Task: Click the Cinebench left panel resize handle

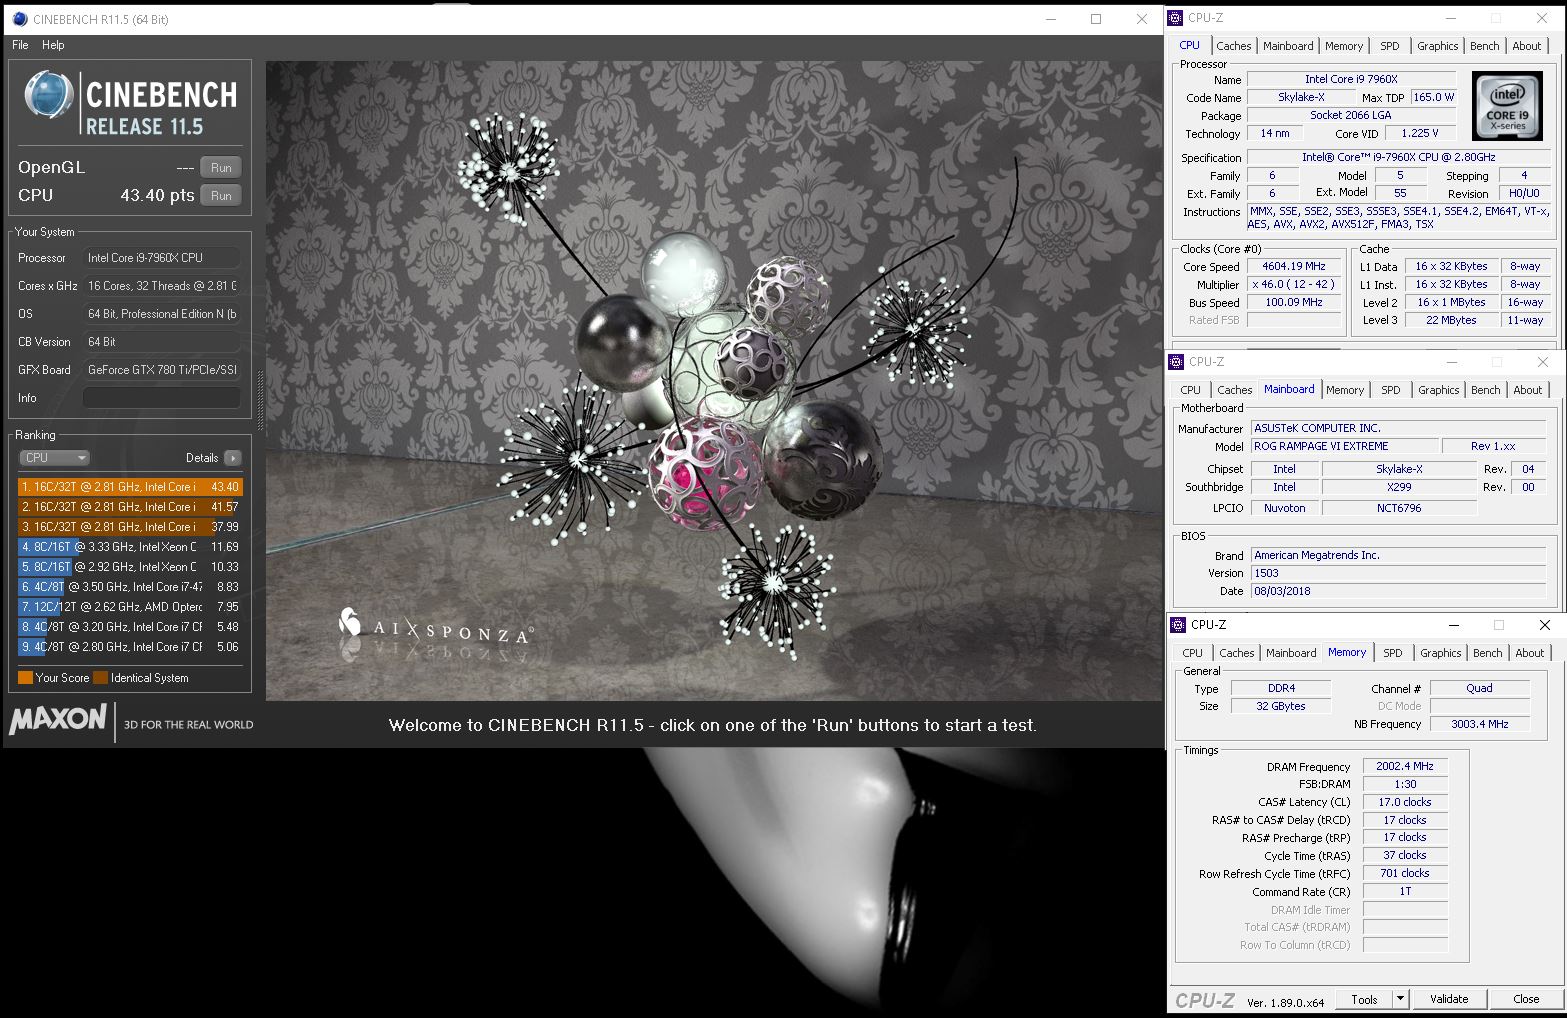Action: click(x=260, y=400)
